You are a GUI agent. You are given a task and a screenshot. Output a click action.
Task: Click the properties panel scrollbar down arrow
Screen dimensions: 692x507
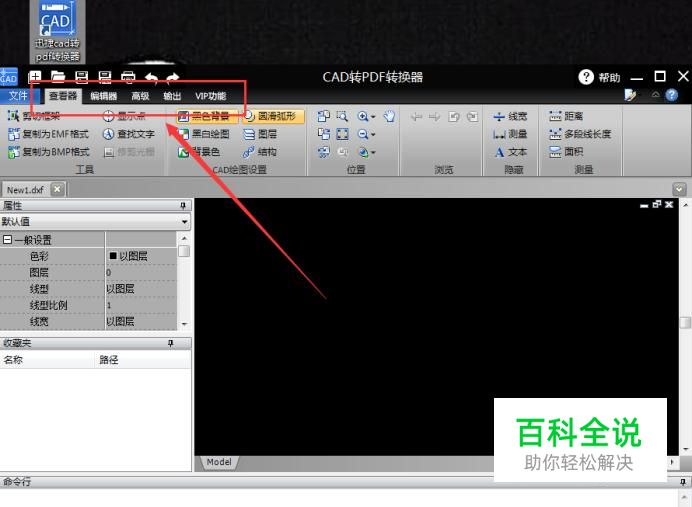[x=184, y=323]
